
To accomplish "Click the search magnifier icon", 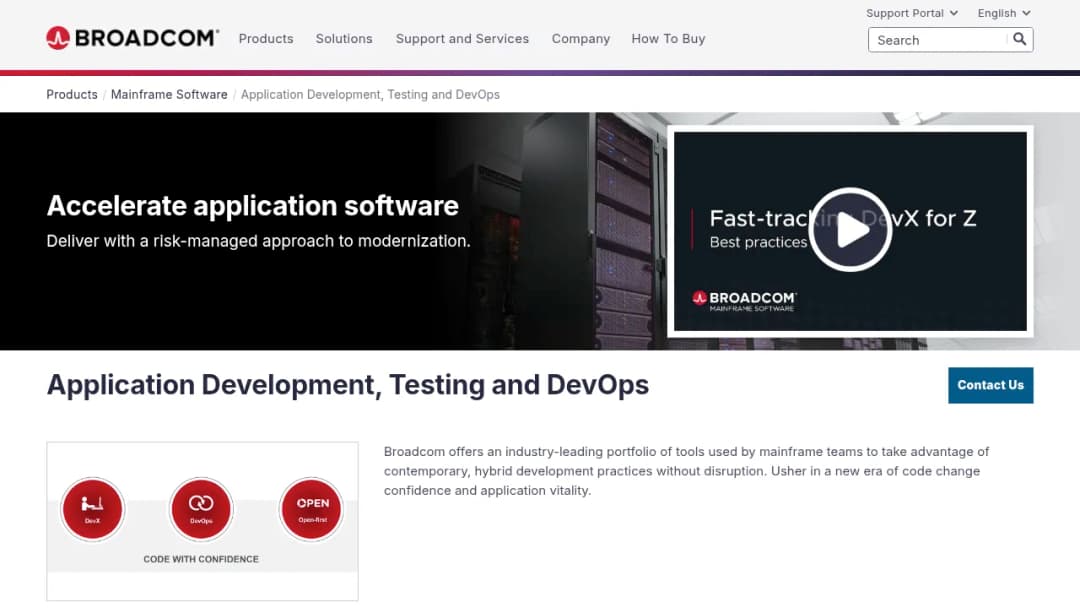I will click(1019, 39).
